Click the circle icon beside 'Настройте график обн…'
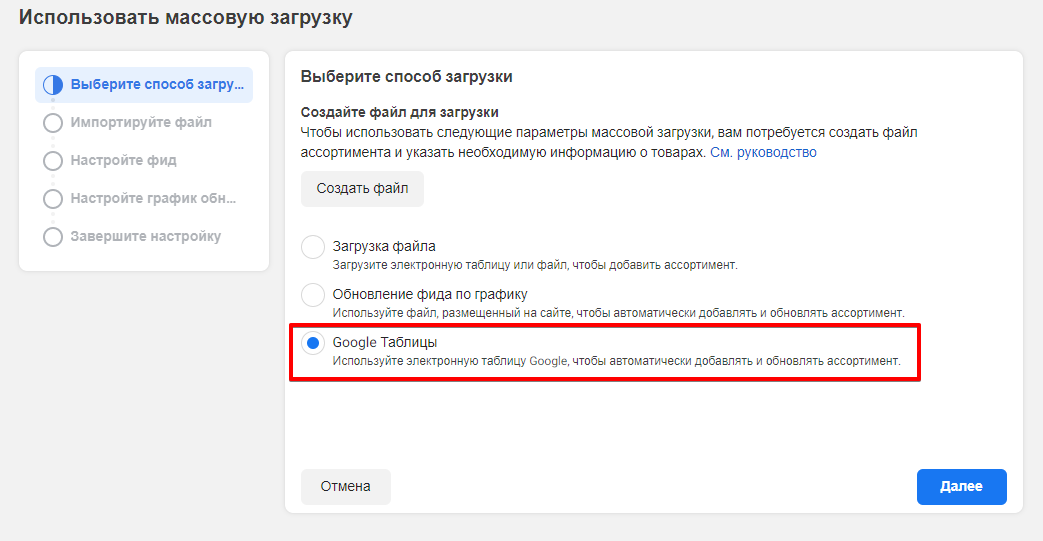Image resolution: width=1043 pixels, height=541 pixels. [53, 199]
